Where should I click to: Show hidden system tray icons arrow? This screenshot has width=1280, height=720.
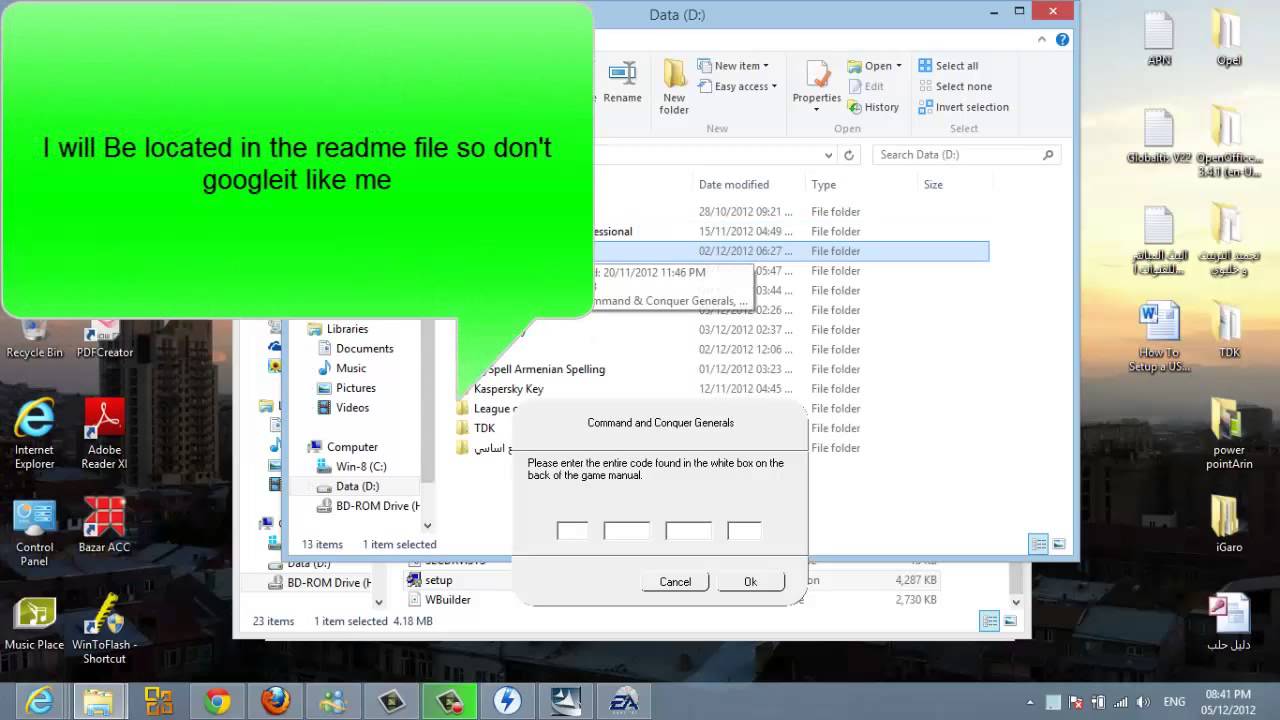coord(1030,702)
